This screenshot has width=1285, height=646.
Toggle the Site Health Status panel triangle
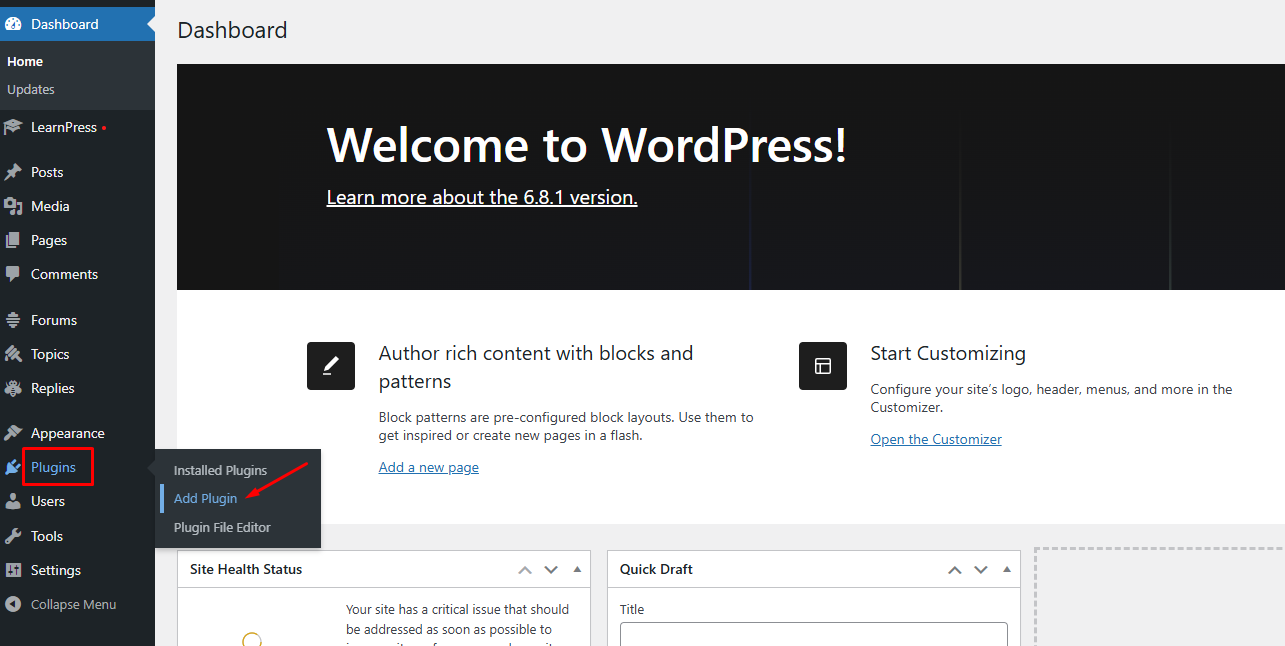point(577,569)
